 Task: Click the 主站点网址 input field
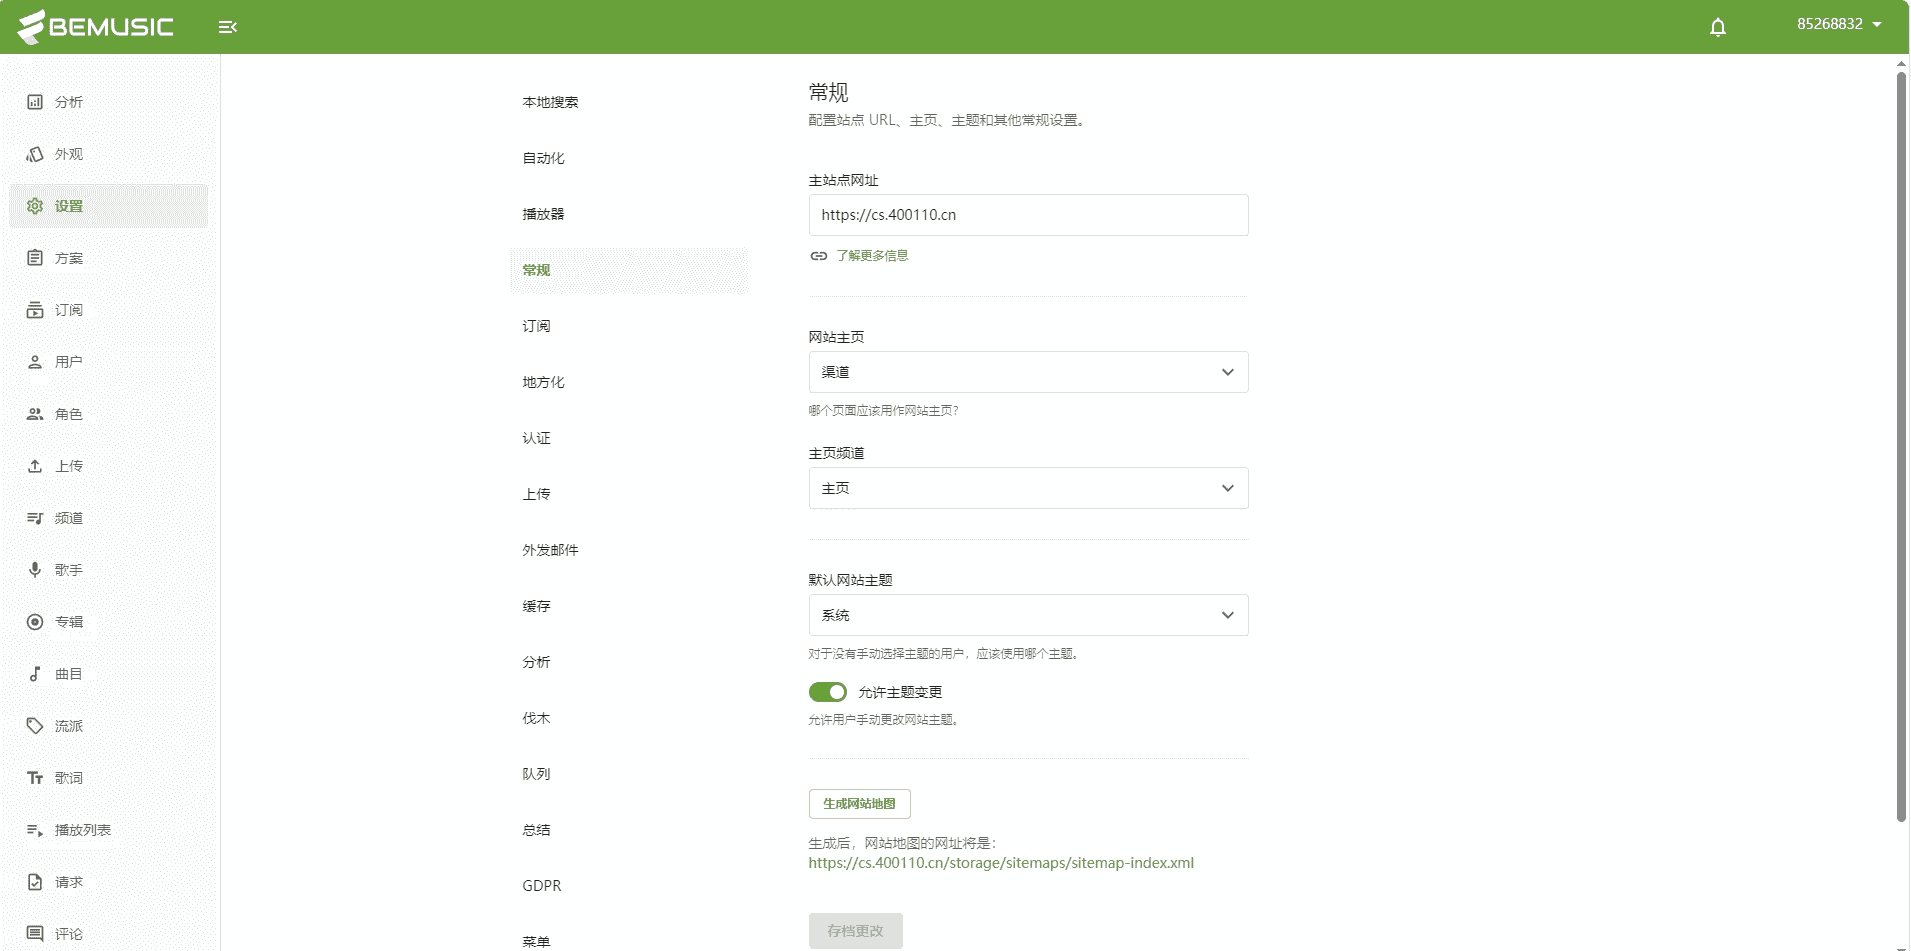click(1027, 215)
